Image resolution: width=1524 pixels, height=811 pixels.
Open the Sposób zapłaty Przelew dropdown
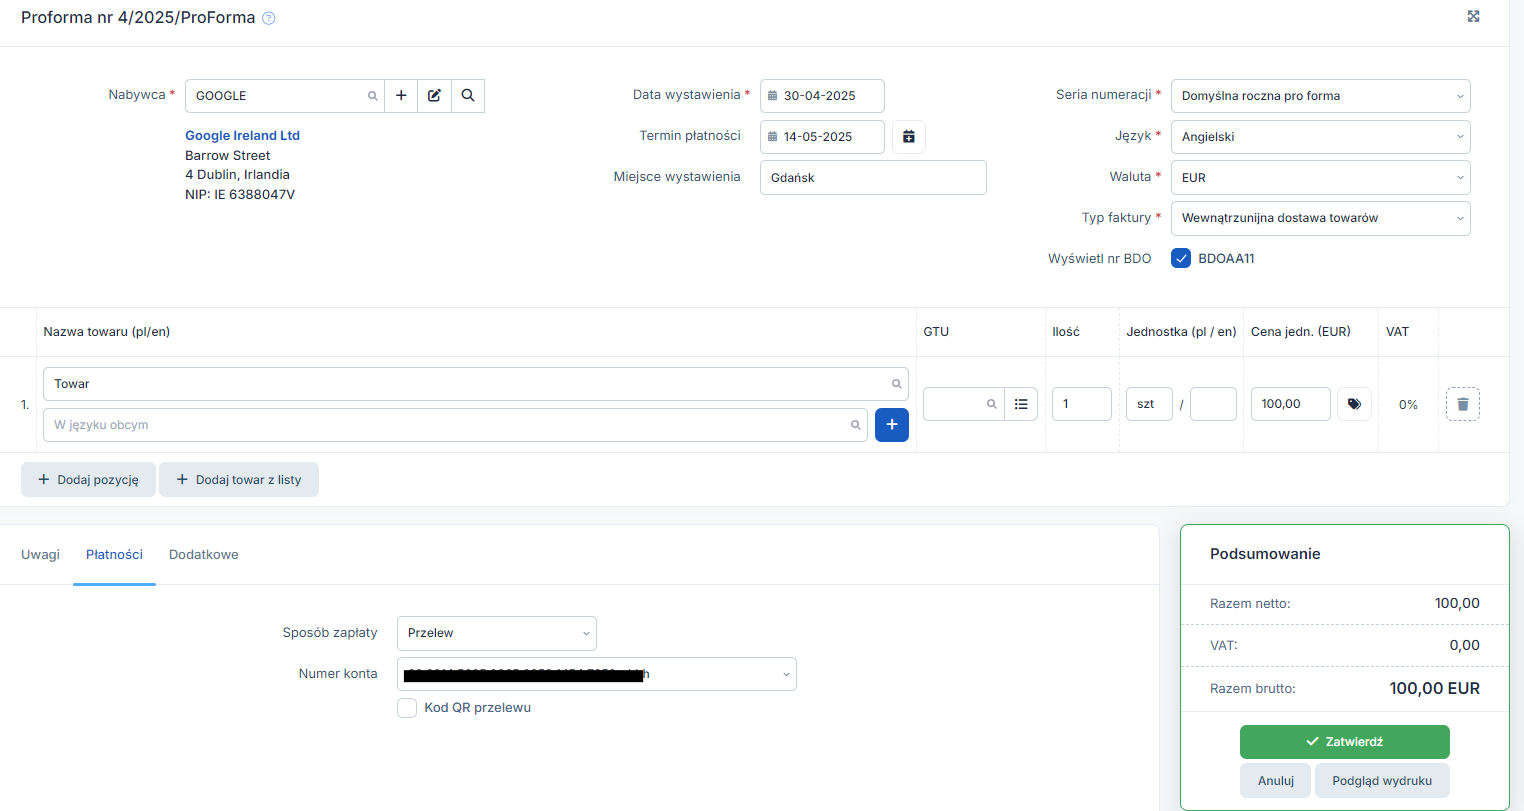click(x=496, y=633)
